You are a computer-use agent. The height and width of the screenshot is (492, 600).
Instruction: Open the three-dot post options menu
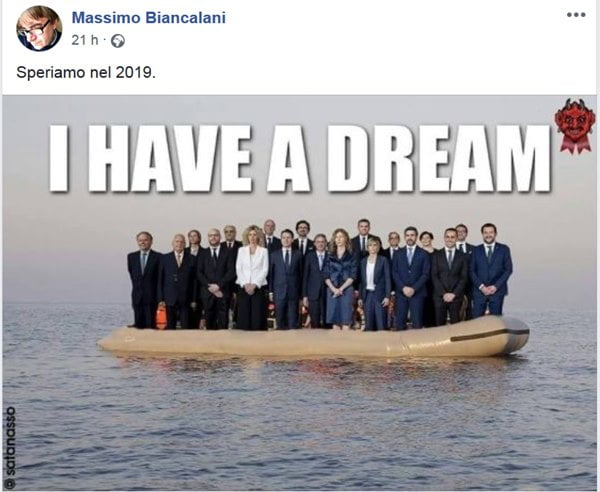point(576,15)
